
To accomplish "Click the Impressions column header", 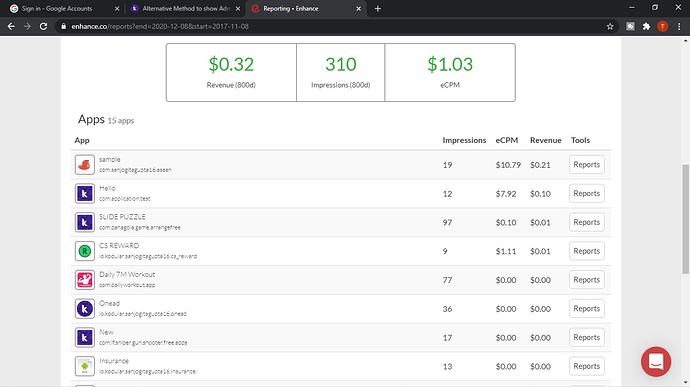I will click(x=464, y=140).
